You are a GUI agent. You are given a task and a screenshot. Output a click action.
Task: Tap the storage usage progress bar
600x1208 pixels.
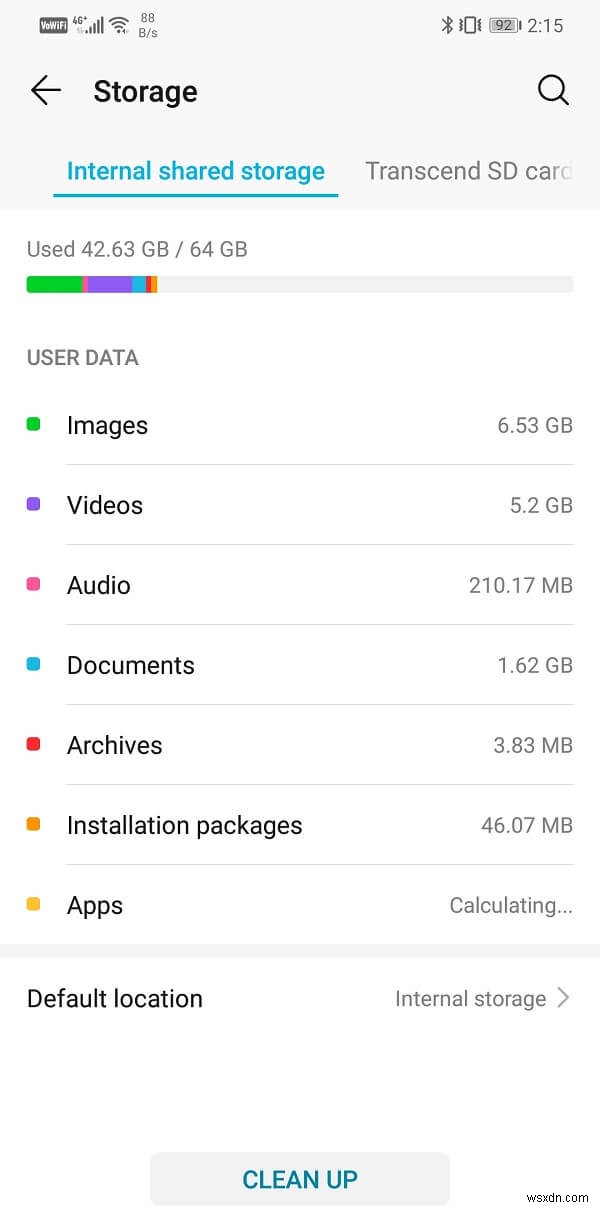pos(300,283)
